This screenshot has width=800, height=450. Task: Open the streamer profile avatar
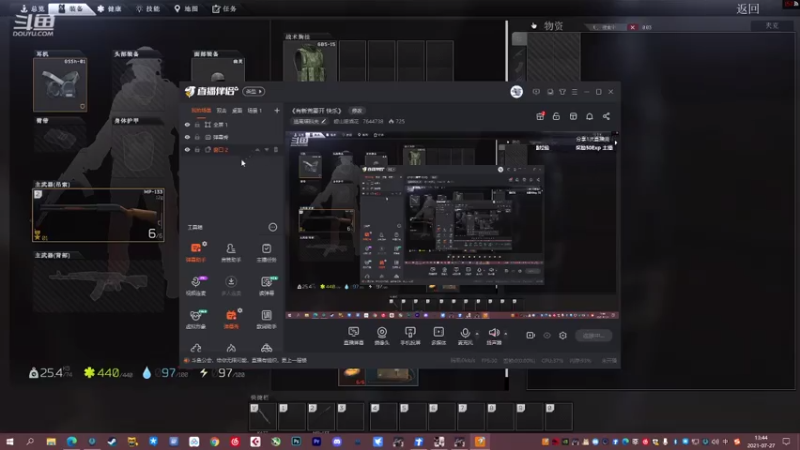coord(516,92)
